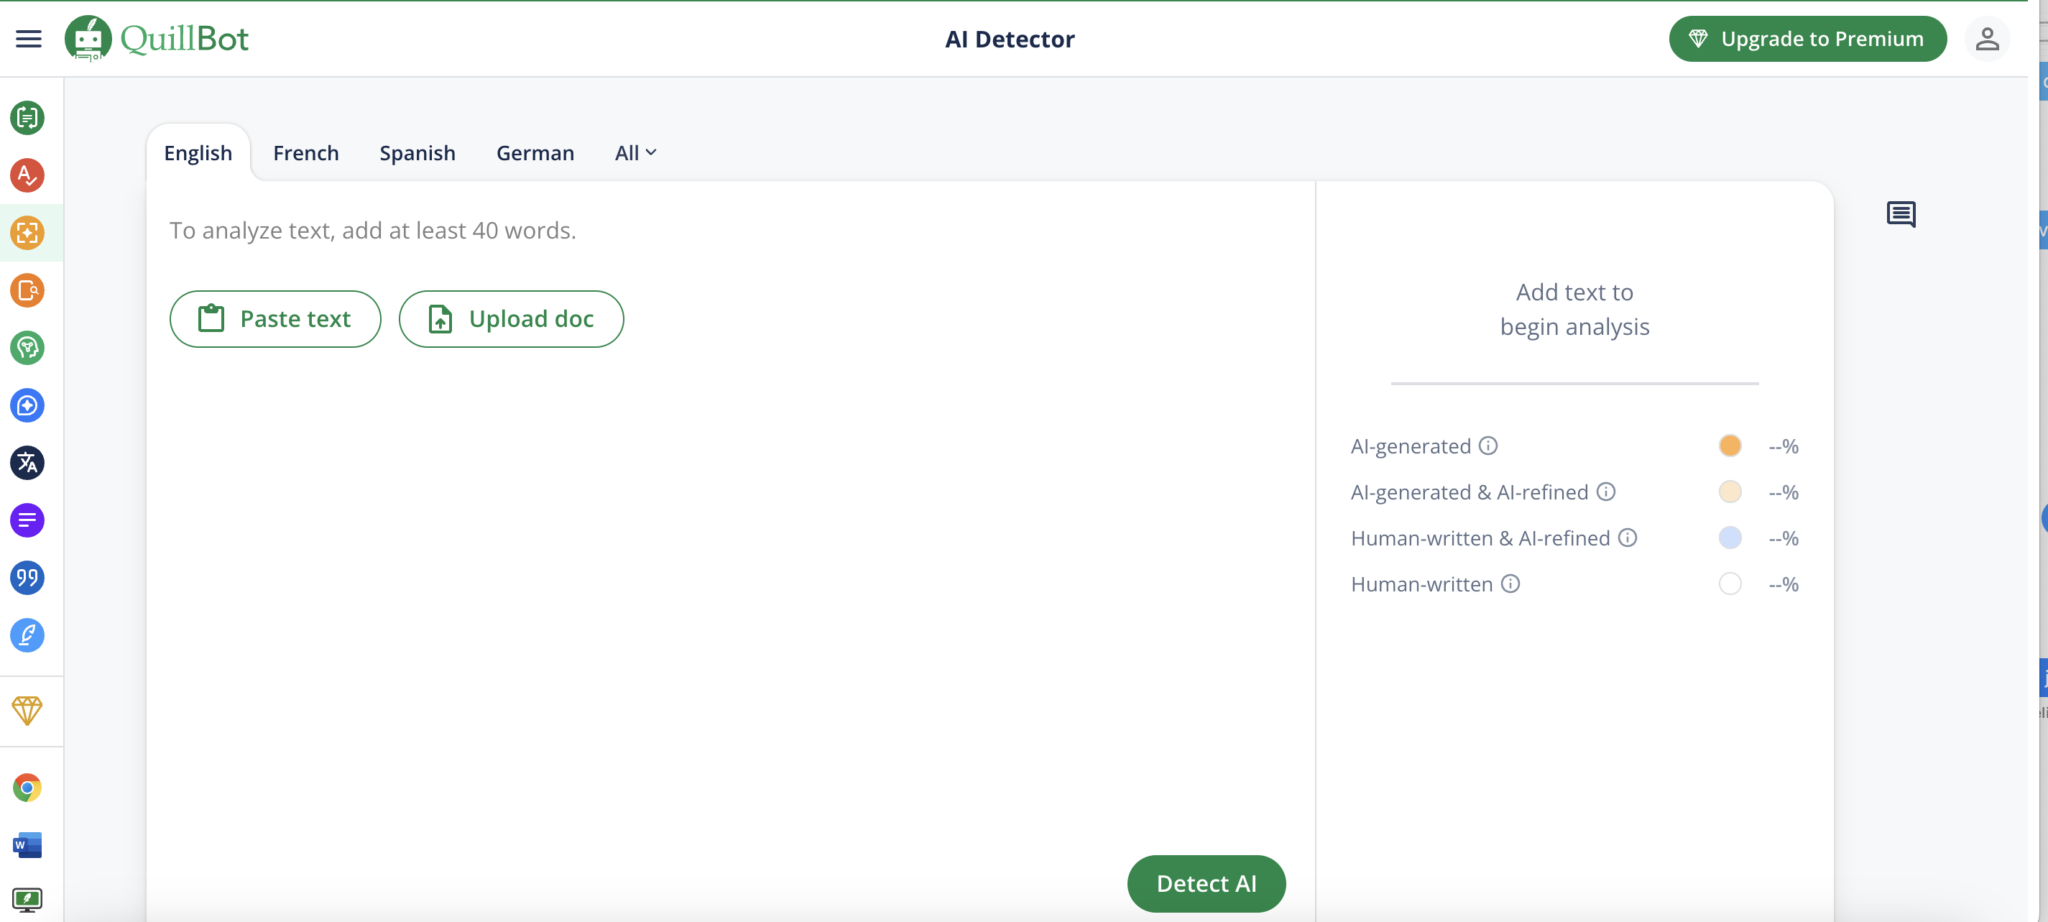
Task: Switch to the French language tab
Action: point(306,153)
